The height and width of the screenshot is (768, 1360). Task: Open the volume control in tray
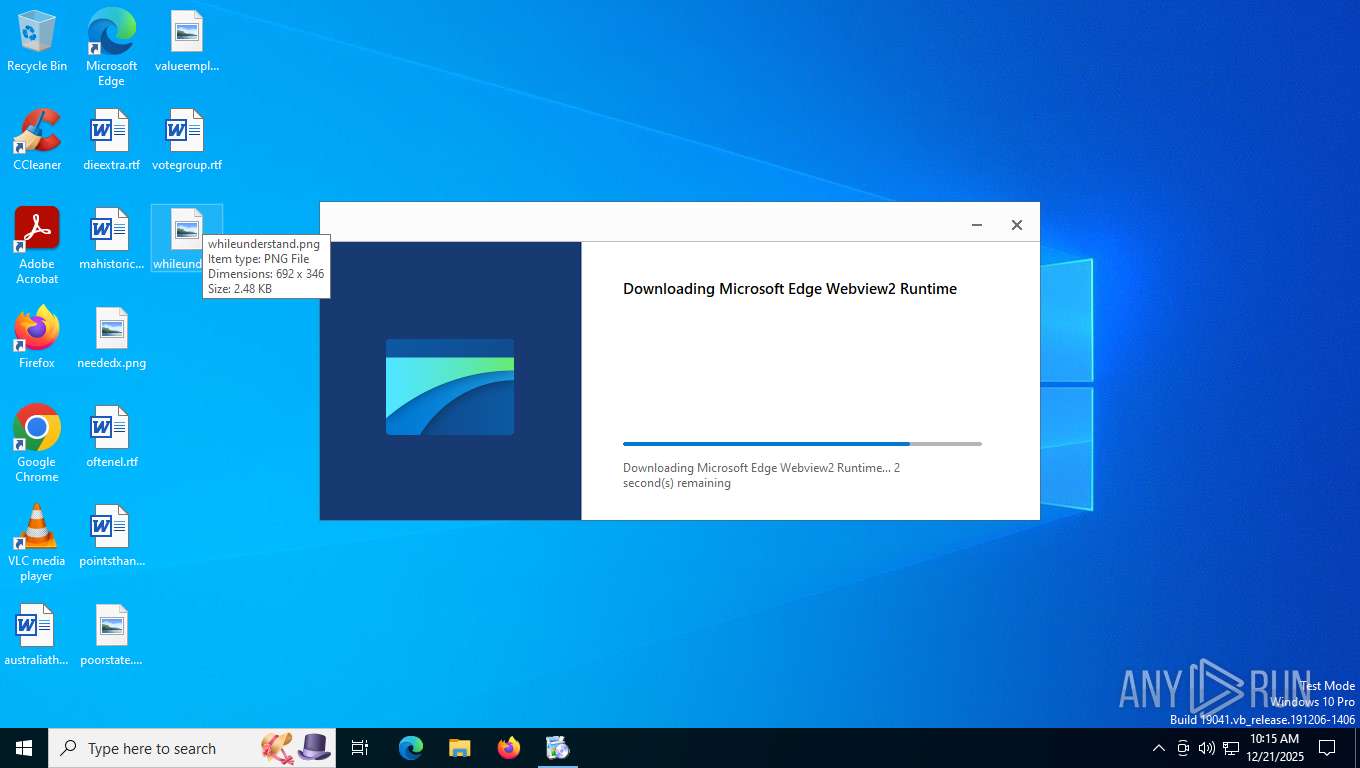tap(1207, 748)
